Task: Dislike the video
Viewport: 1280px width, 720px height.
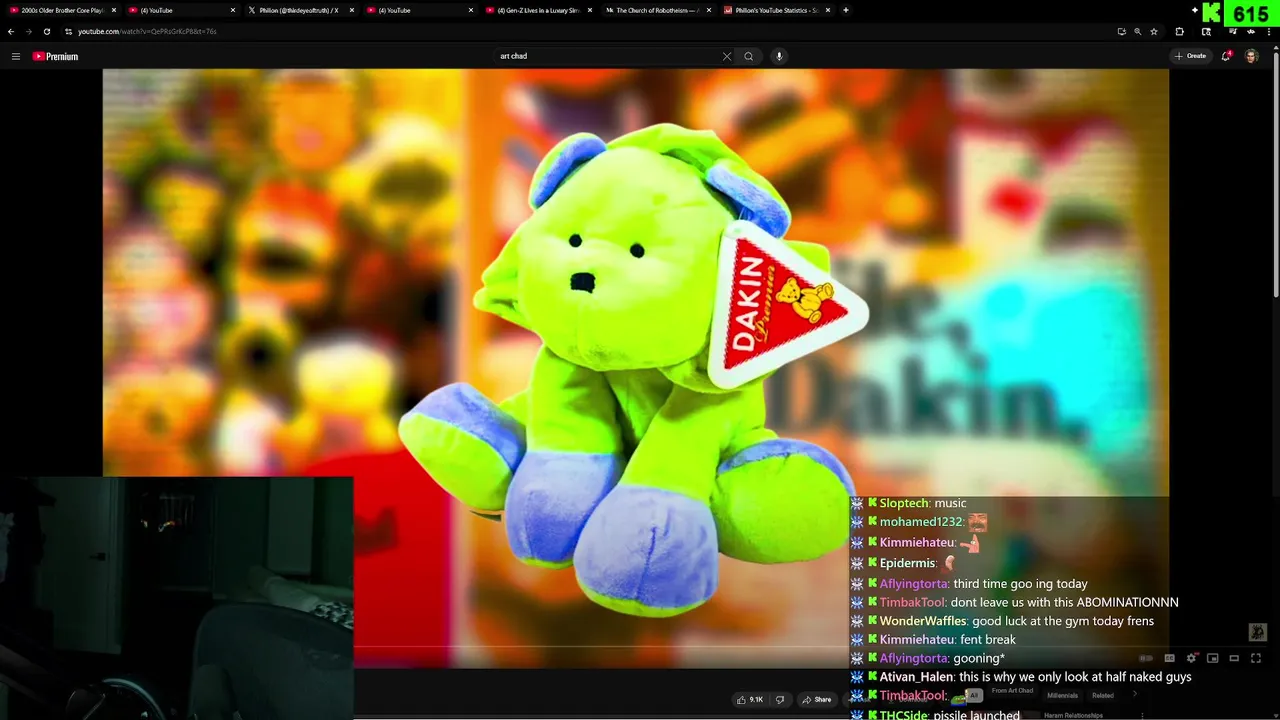Action: click(x=780, y=700)
